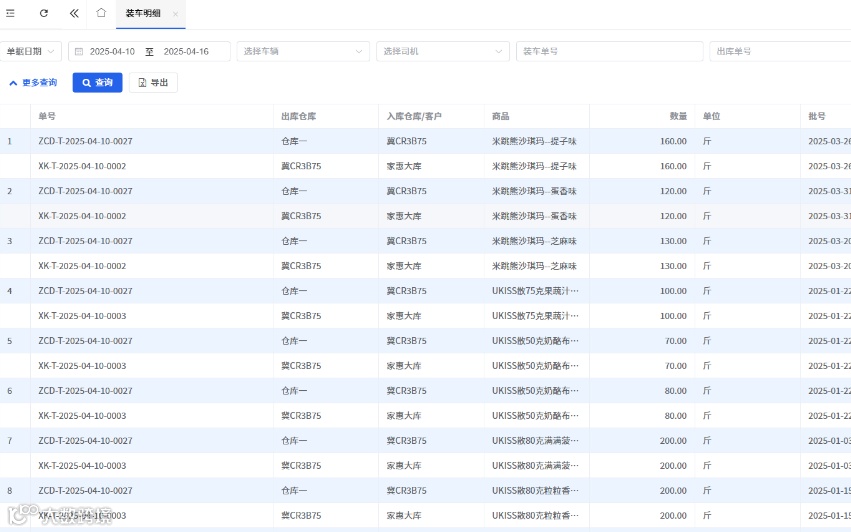Select end date 2025-04-16 field
This screenshot has height=532, width=851.
186,52
